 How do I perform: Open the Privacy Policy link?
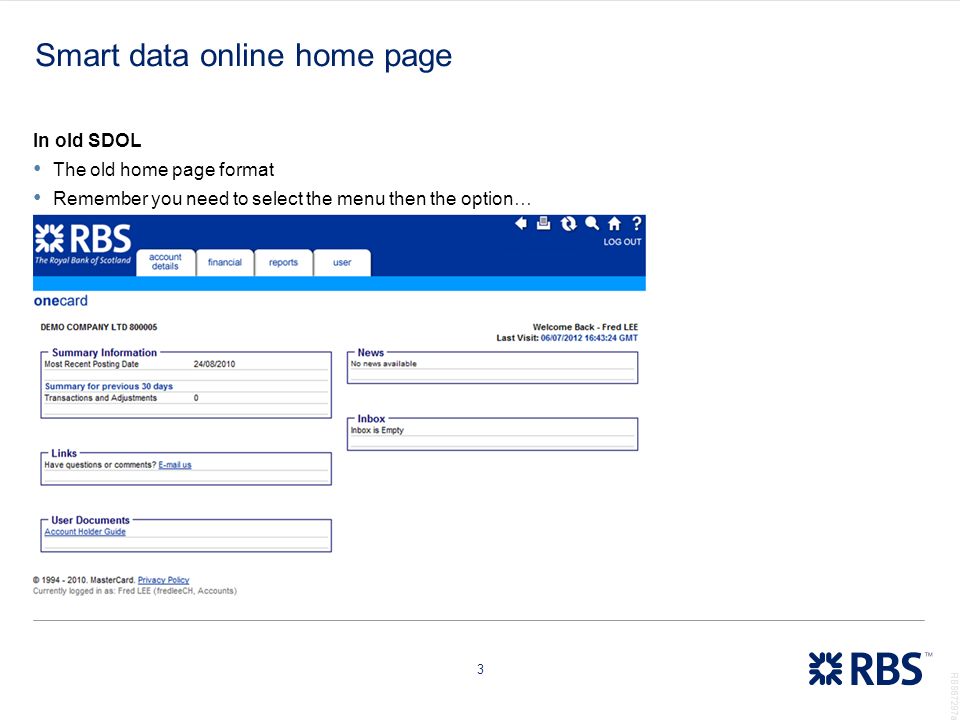pyautogui.click(x=163, y=580)
